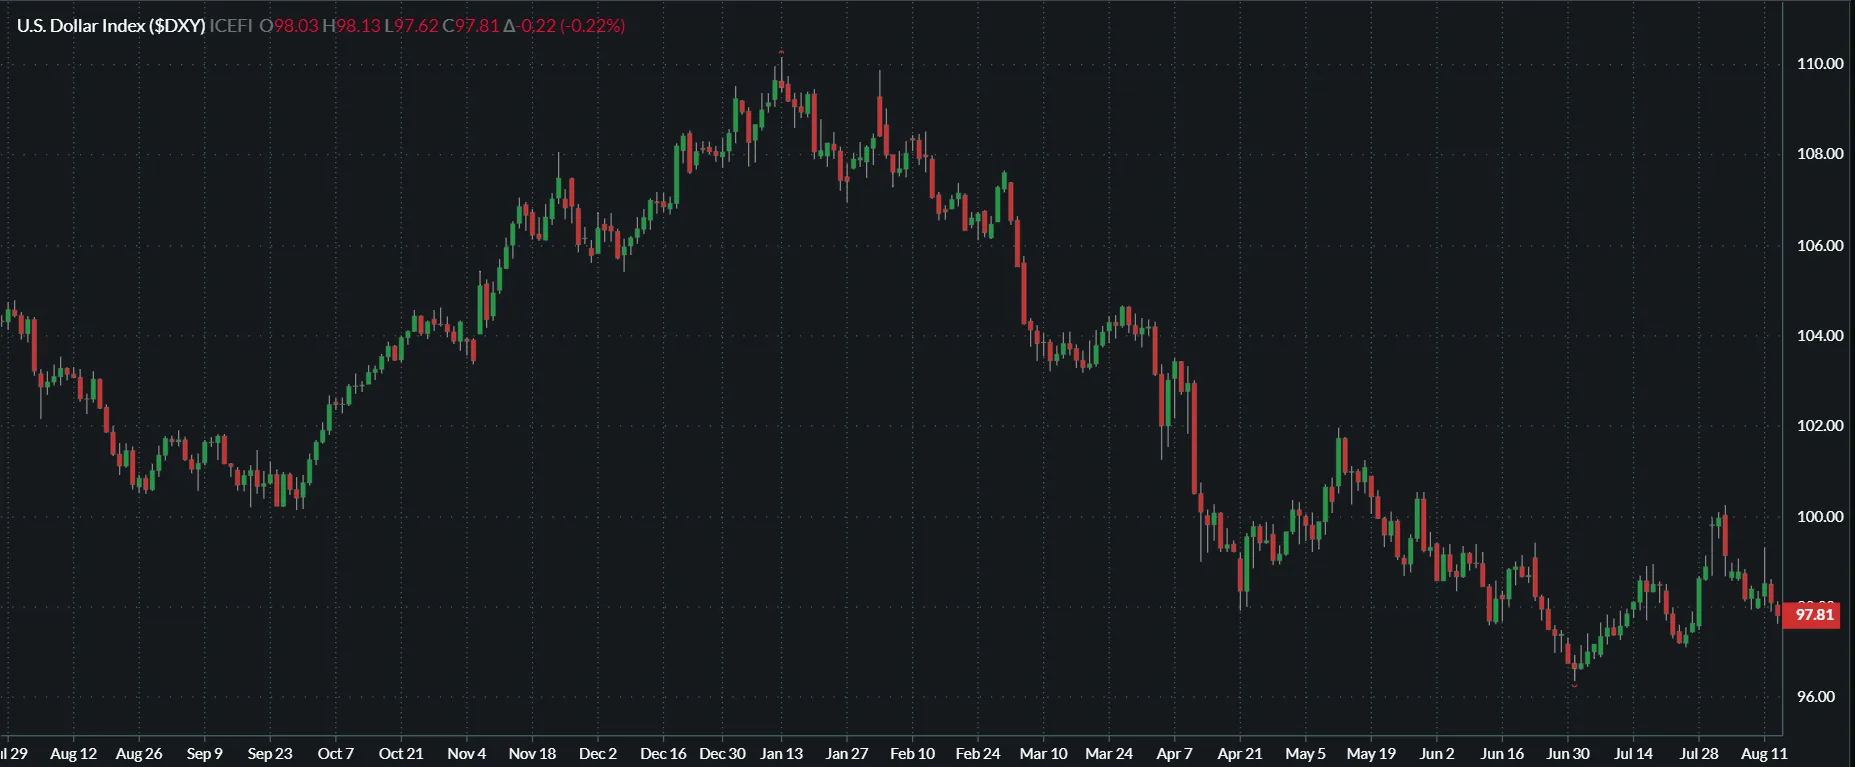
Task: Click the U.S. Dollar Index ($DXY) title
Action: coord(111,26)
